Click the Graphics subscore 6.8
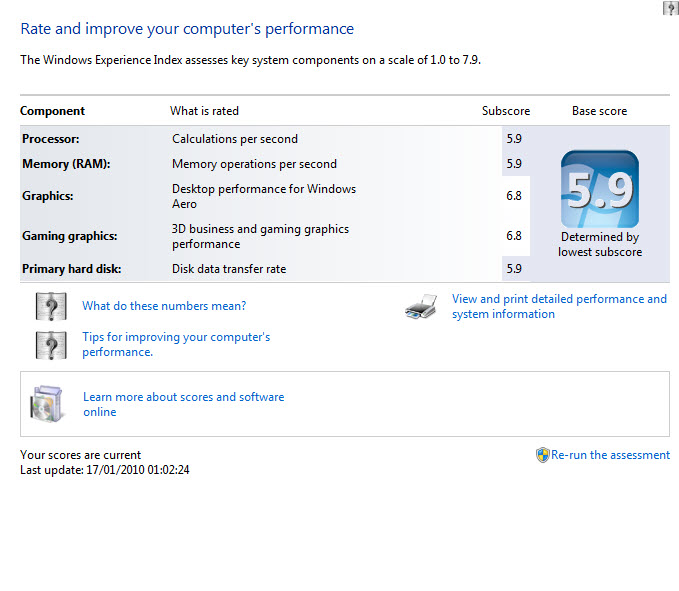The width and height of the screenshot is (679, 591). (514, 196)
